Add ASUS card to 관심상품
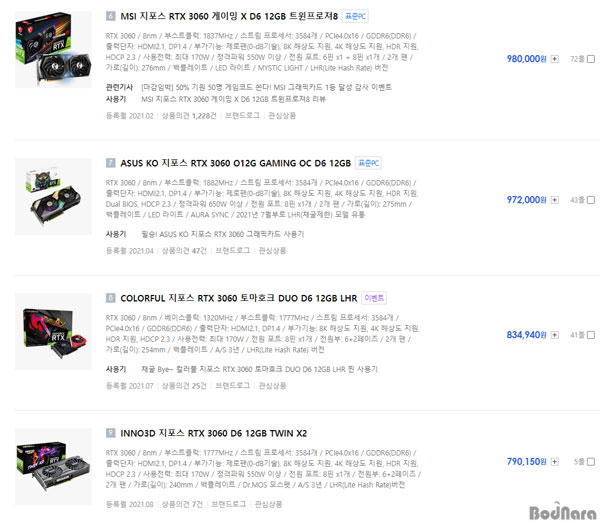 [272, 251]
